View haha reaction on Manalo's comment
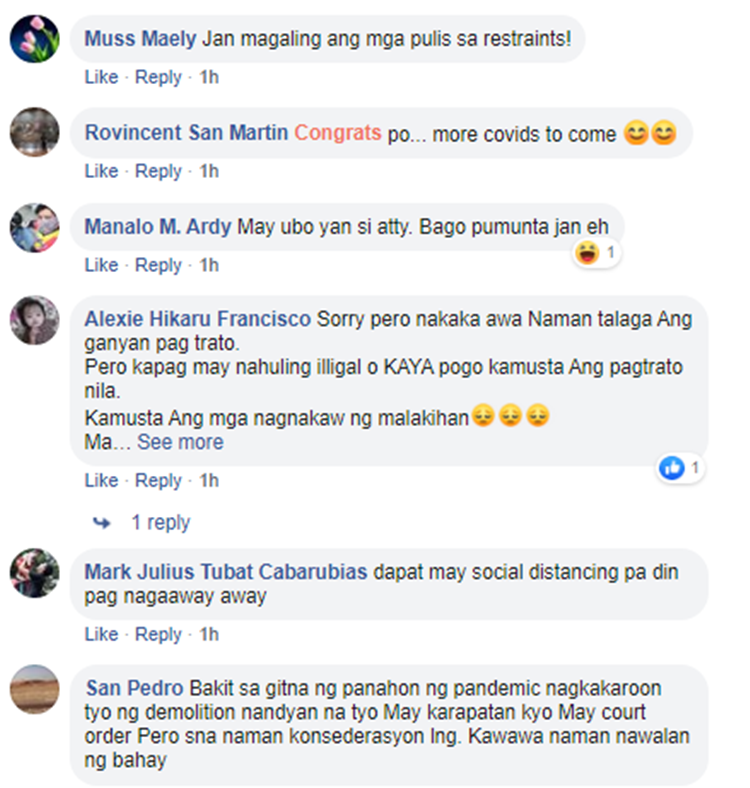750x788 pixels. pyautogui.click(x=587, y=252)
